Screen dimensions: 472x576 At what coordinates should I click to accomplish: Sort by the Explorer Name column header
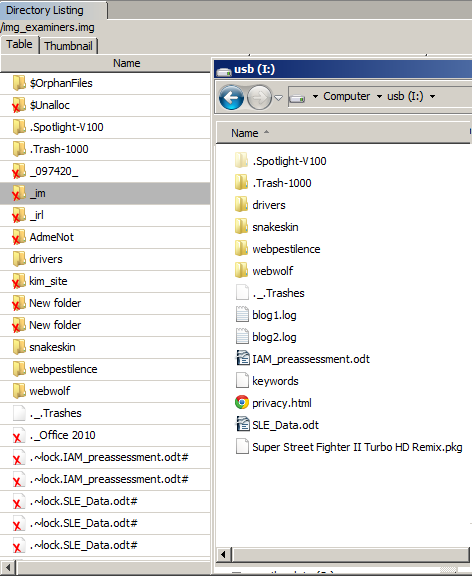tap(245, 133)
